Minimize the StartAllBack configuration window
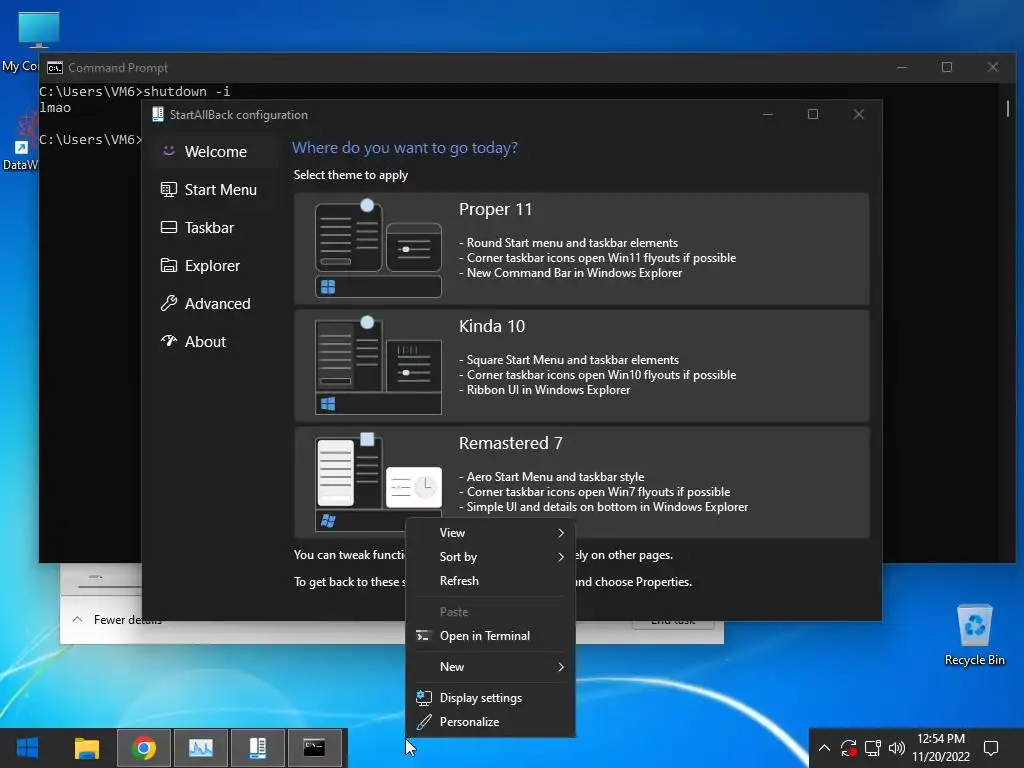Viewport: 1024px width, 768px height. [768, 114]
